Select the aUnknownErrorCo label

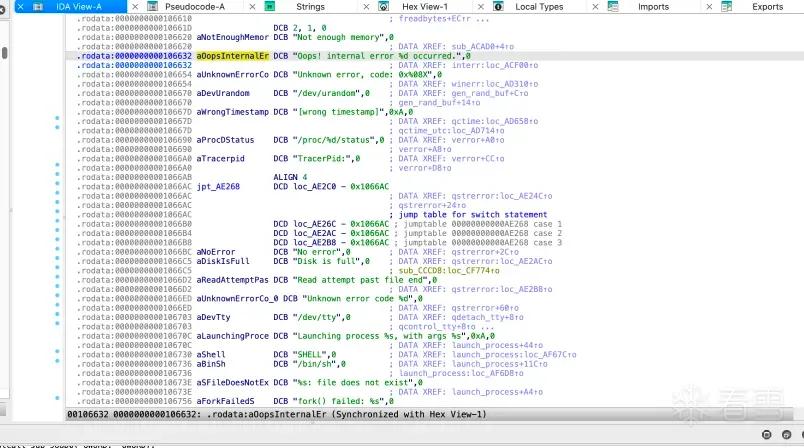[232, 75]
